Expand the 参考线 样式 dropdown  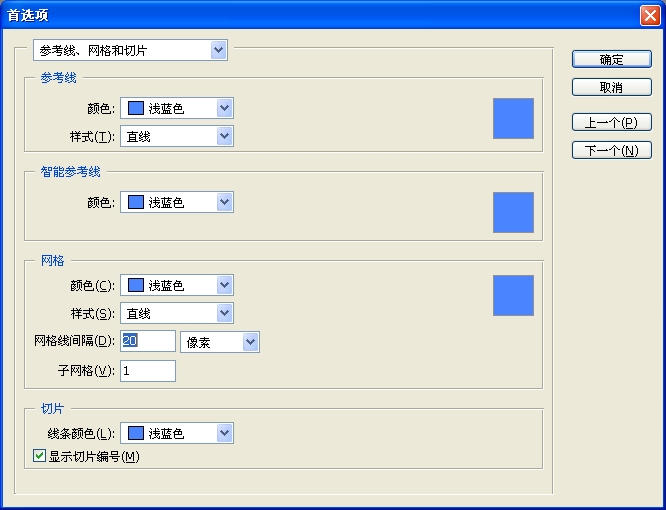point(177,136)
